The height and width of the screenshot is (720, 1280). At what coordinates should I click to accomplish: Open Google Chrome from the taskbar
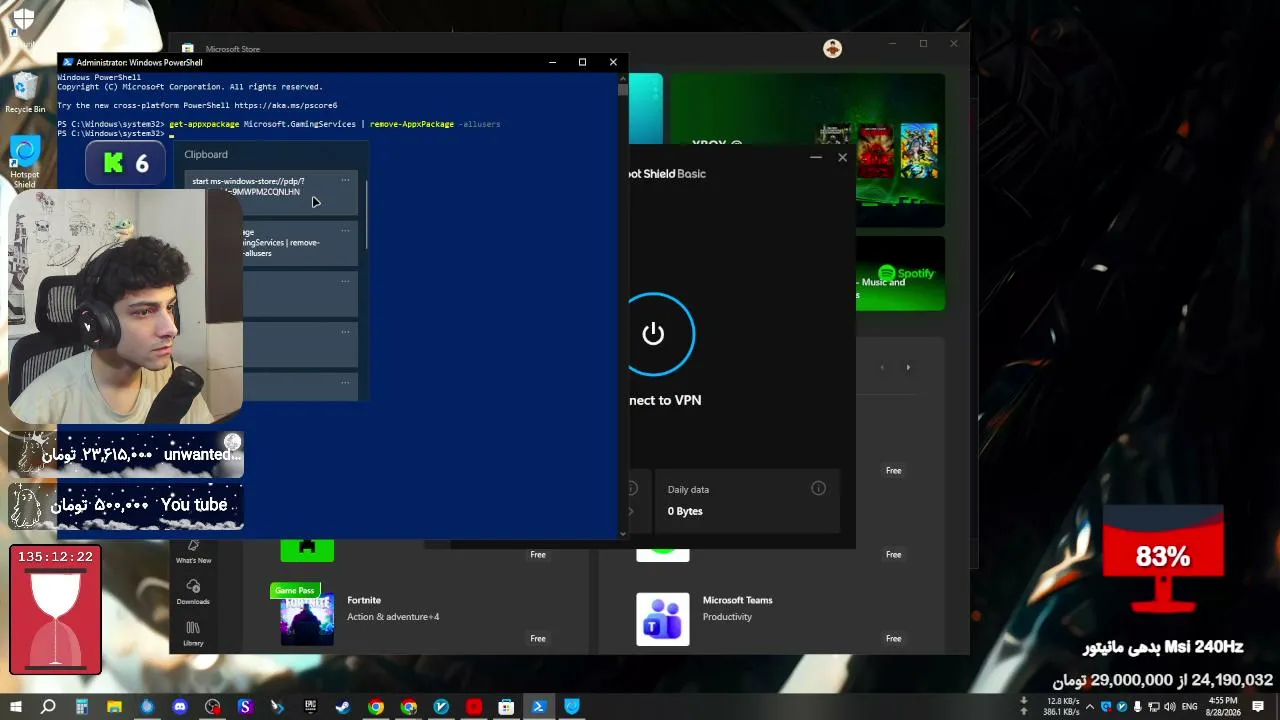376,707
